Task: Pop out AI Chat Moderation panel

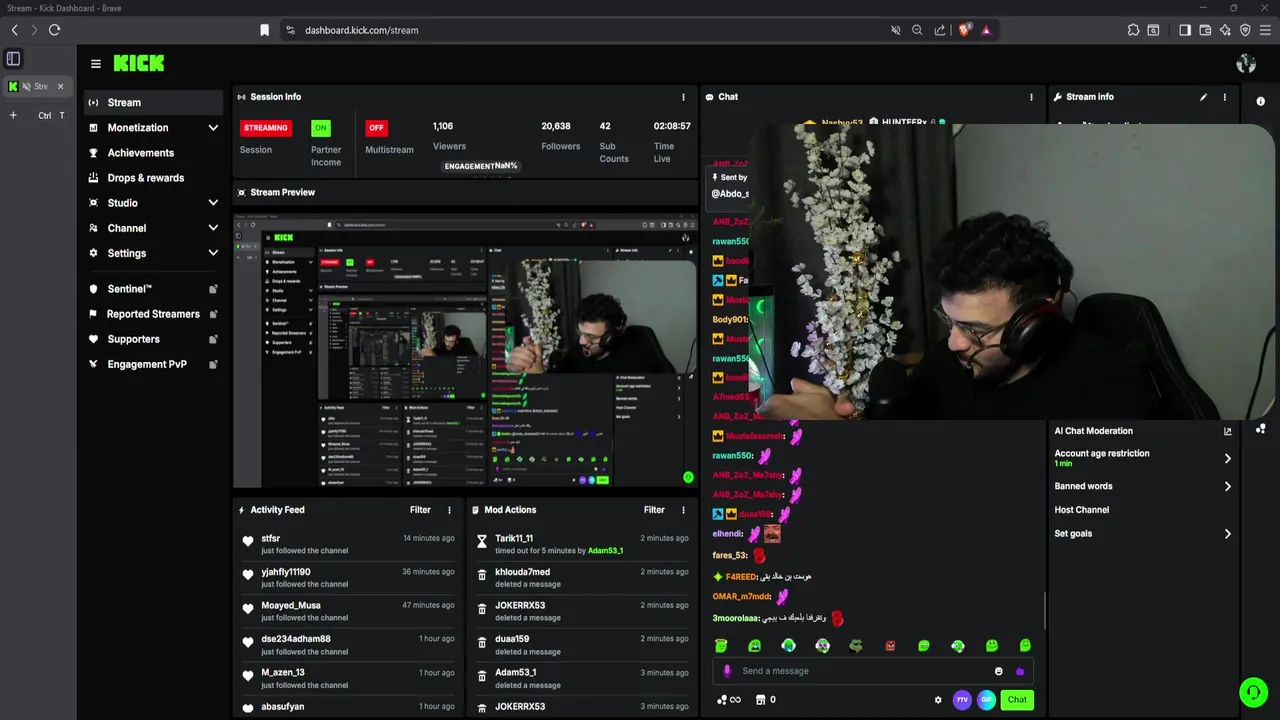Action: pos(1228,431)
